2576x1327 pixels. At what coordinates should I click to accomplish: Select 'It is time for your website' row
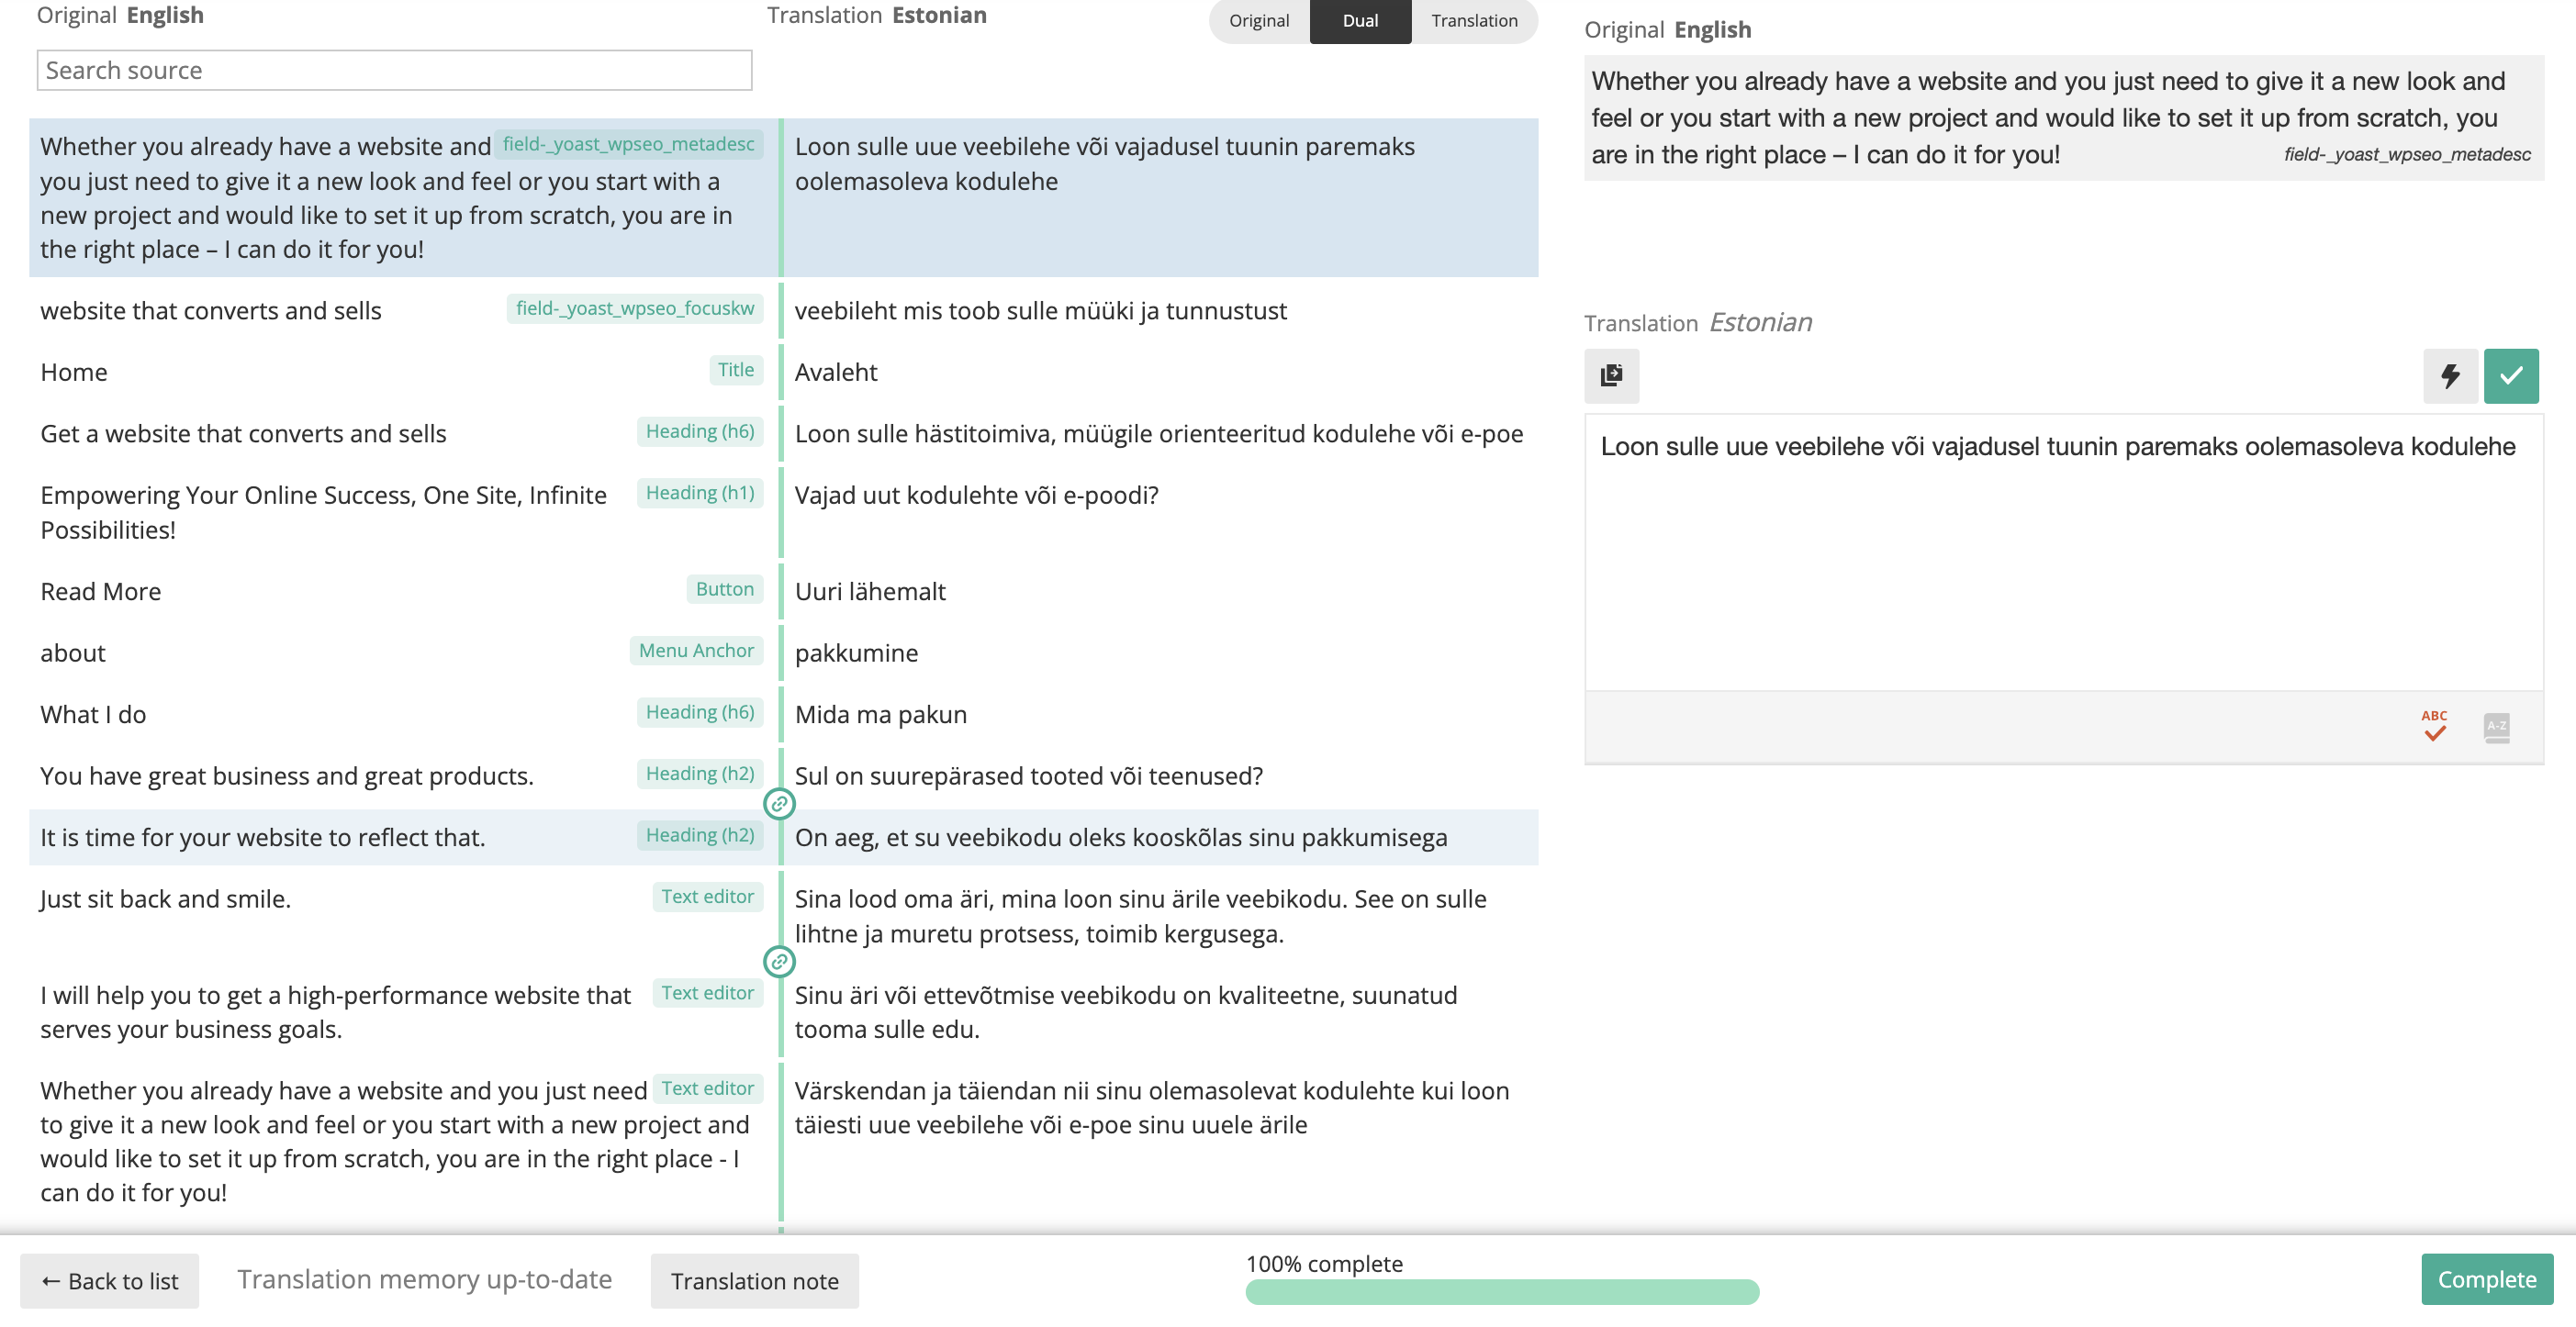tap(403, 837)
